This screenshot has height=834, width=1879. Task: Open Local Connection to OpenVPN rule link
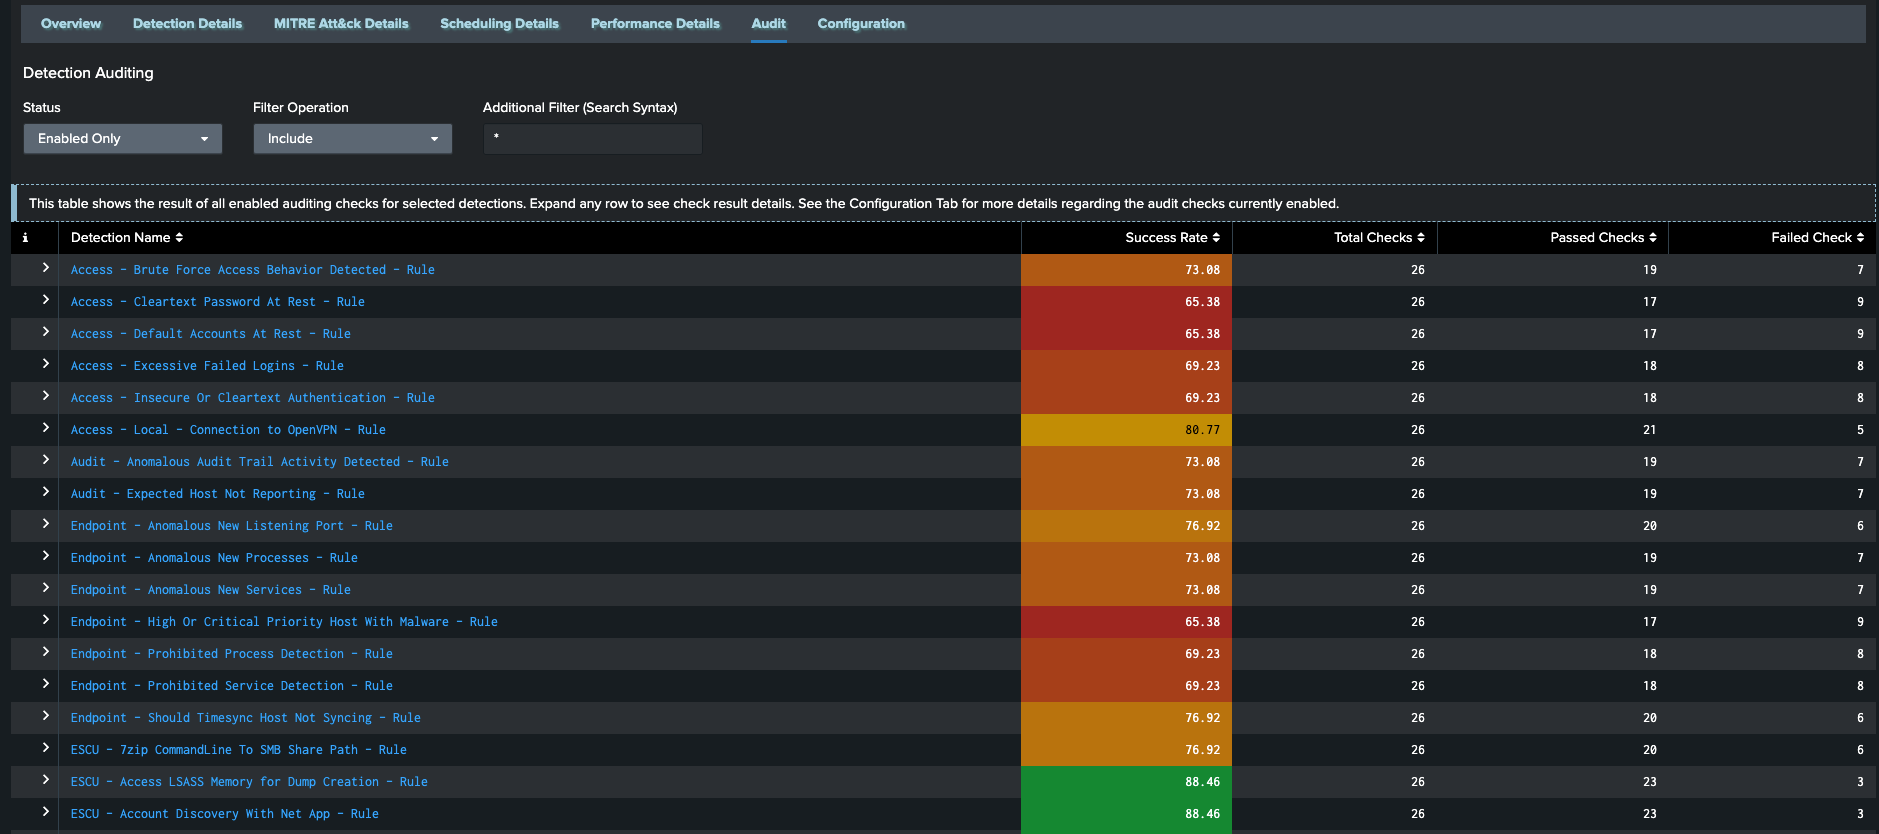228,430
